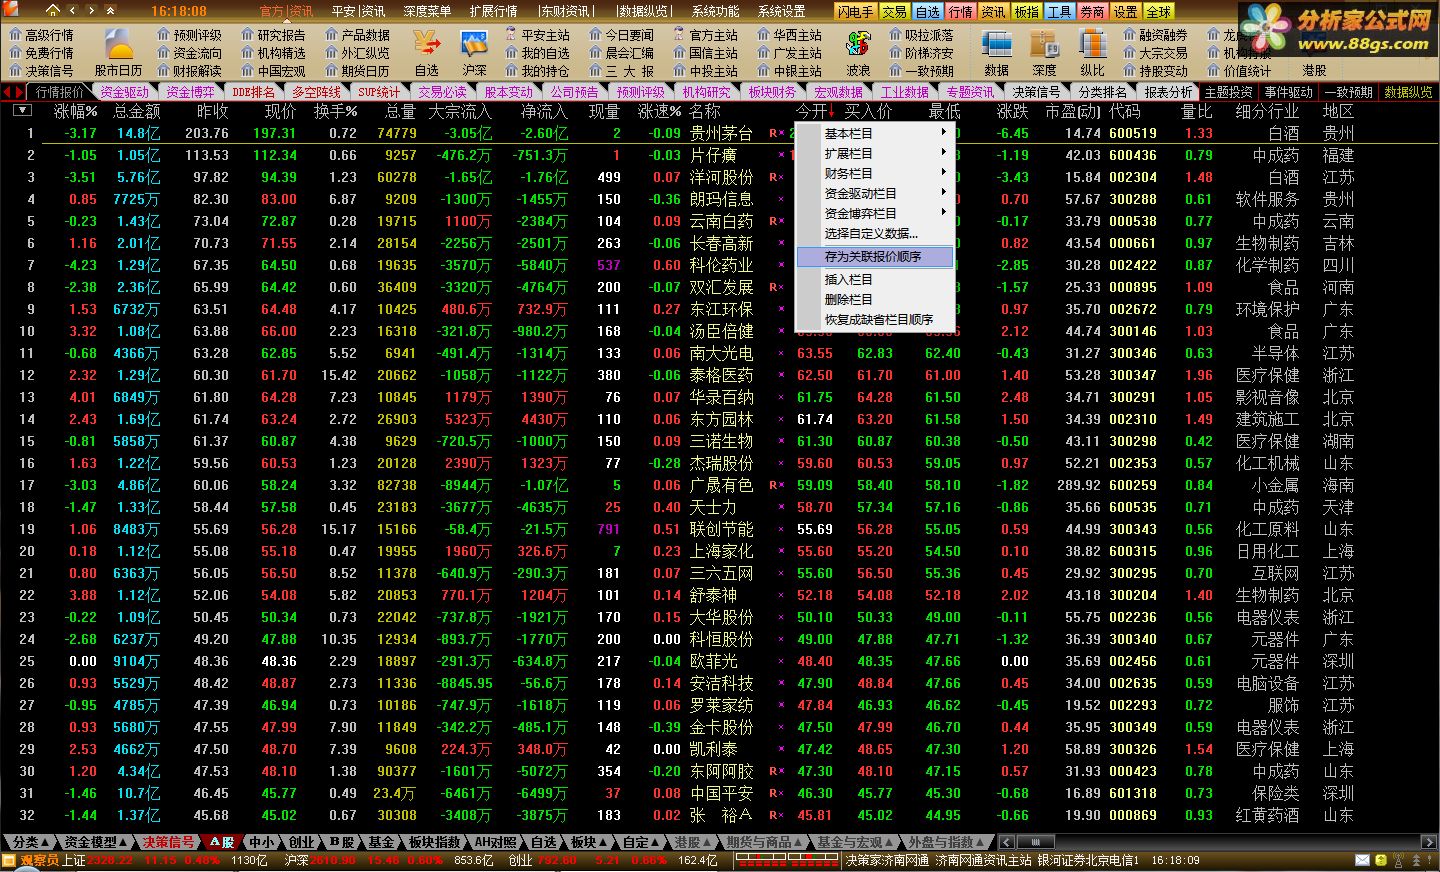This screenshot has height=872, width=1440.
Task: Click the forward arrow navigation icon
Action: 91,11
